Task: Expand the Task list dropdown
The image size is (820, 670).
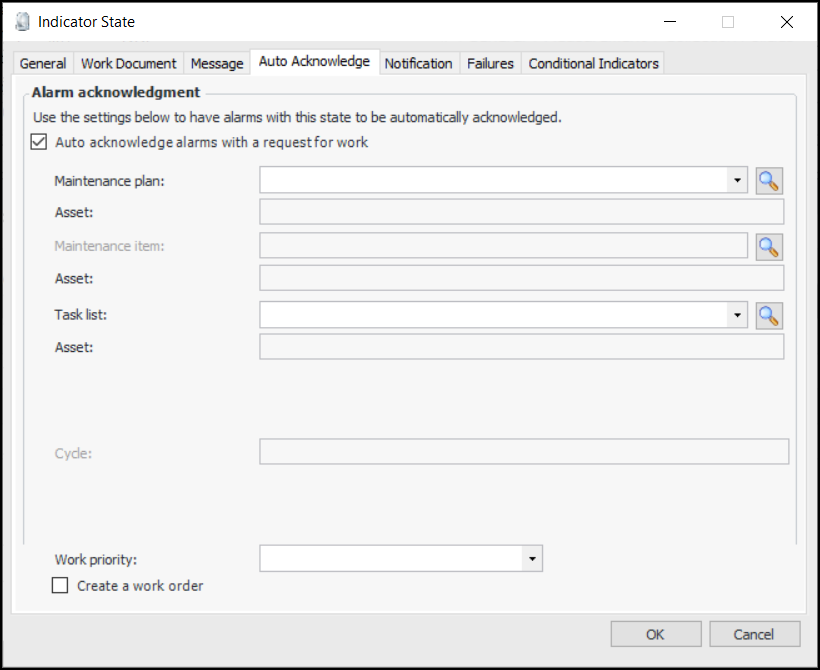Action: (x=737, y=315)
